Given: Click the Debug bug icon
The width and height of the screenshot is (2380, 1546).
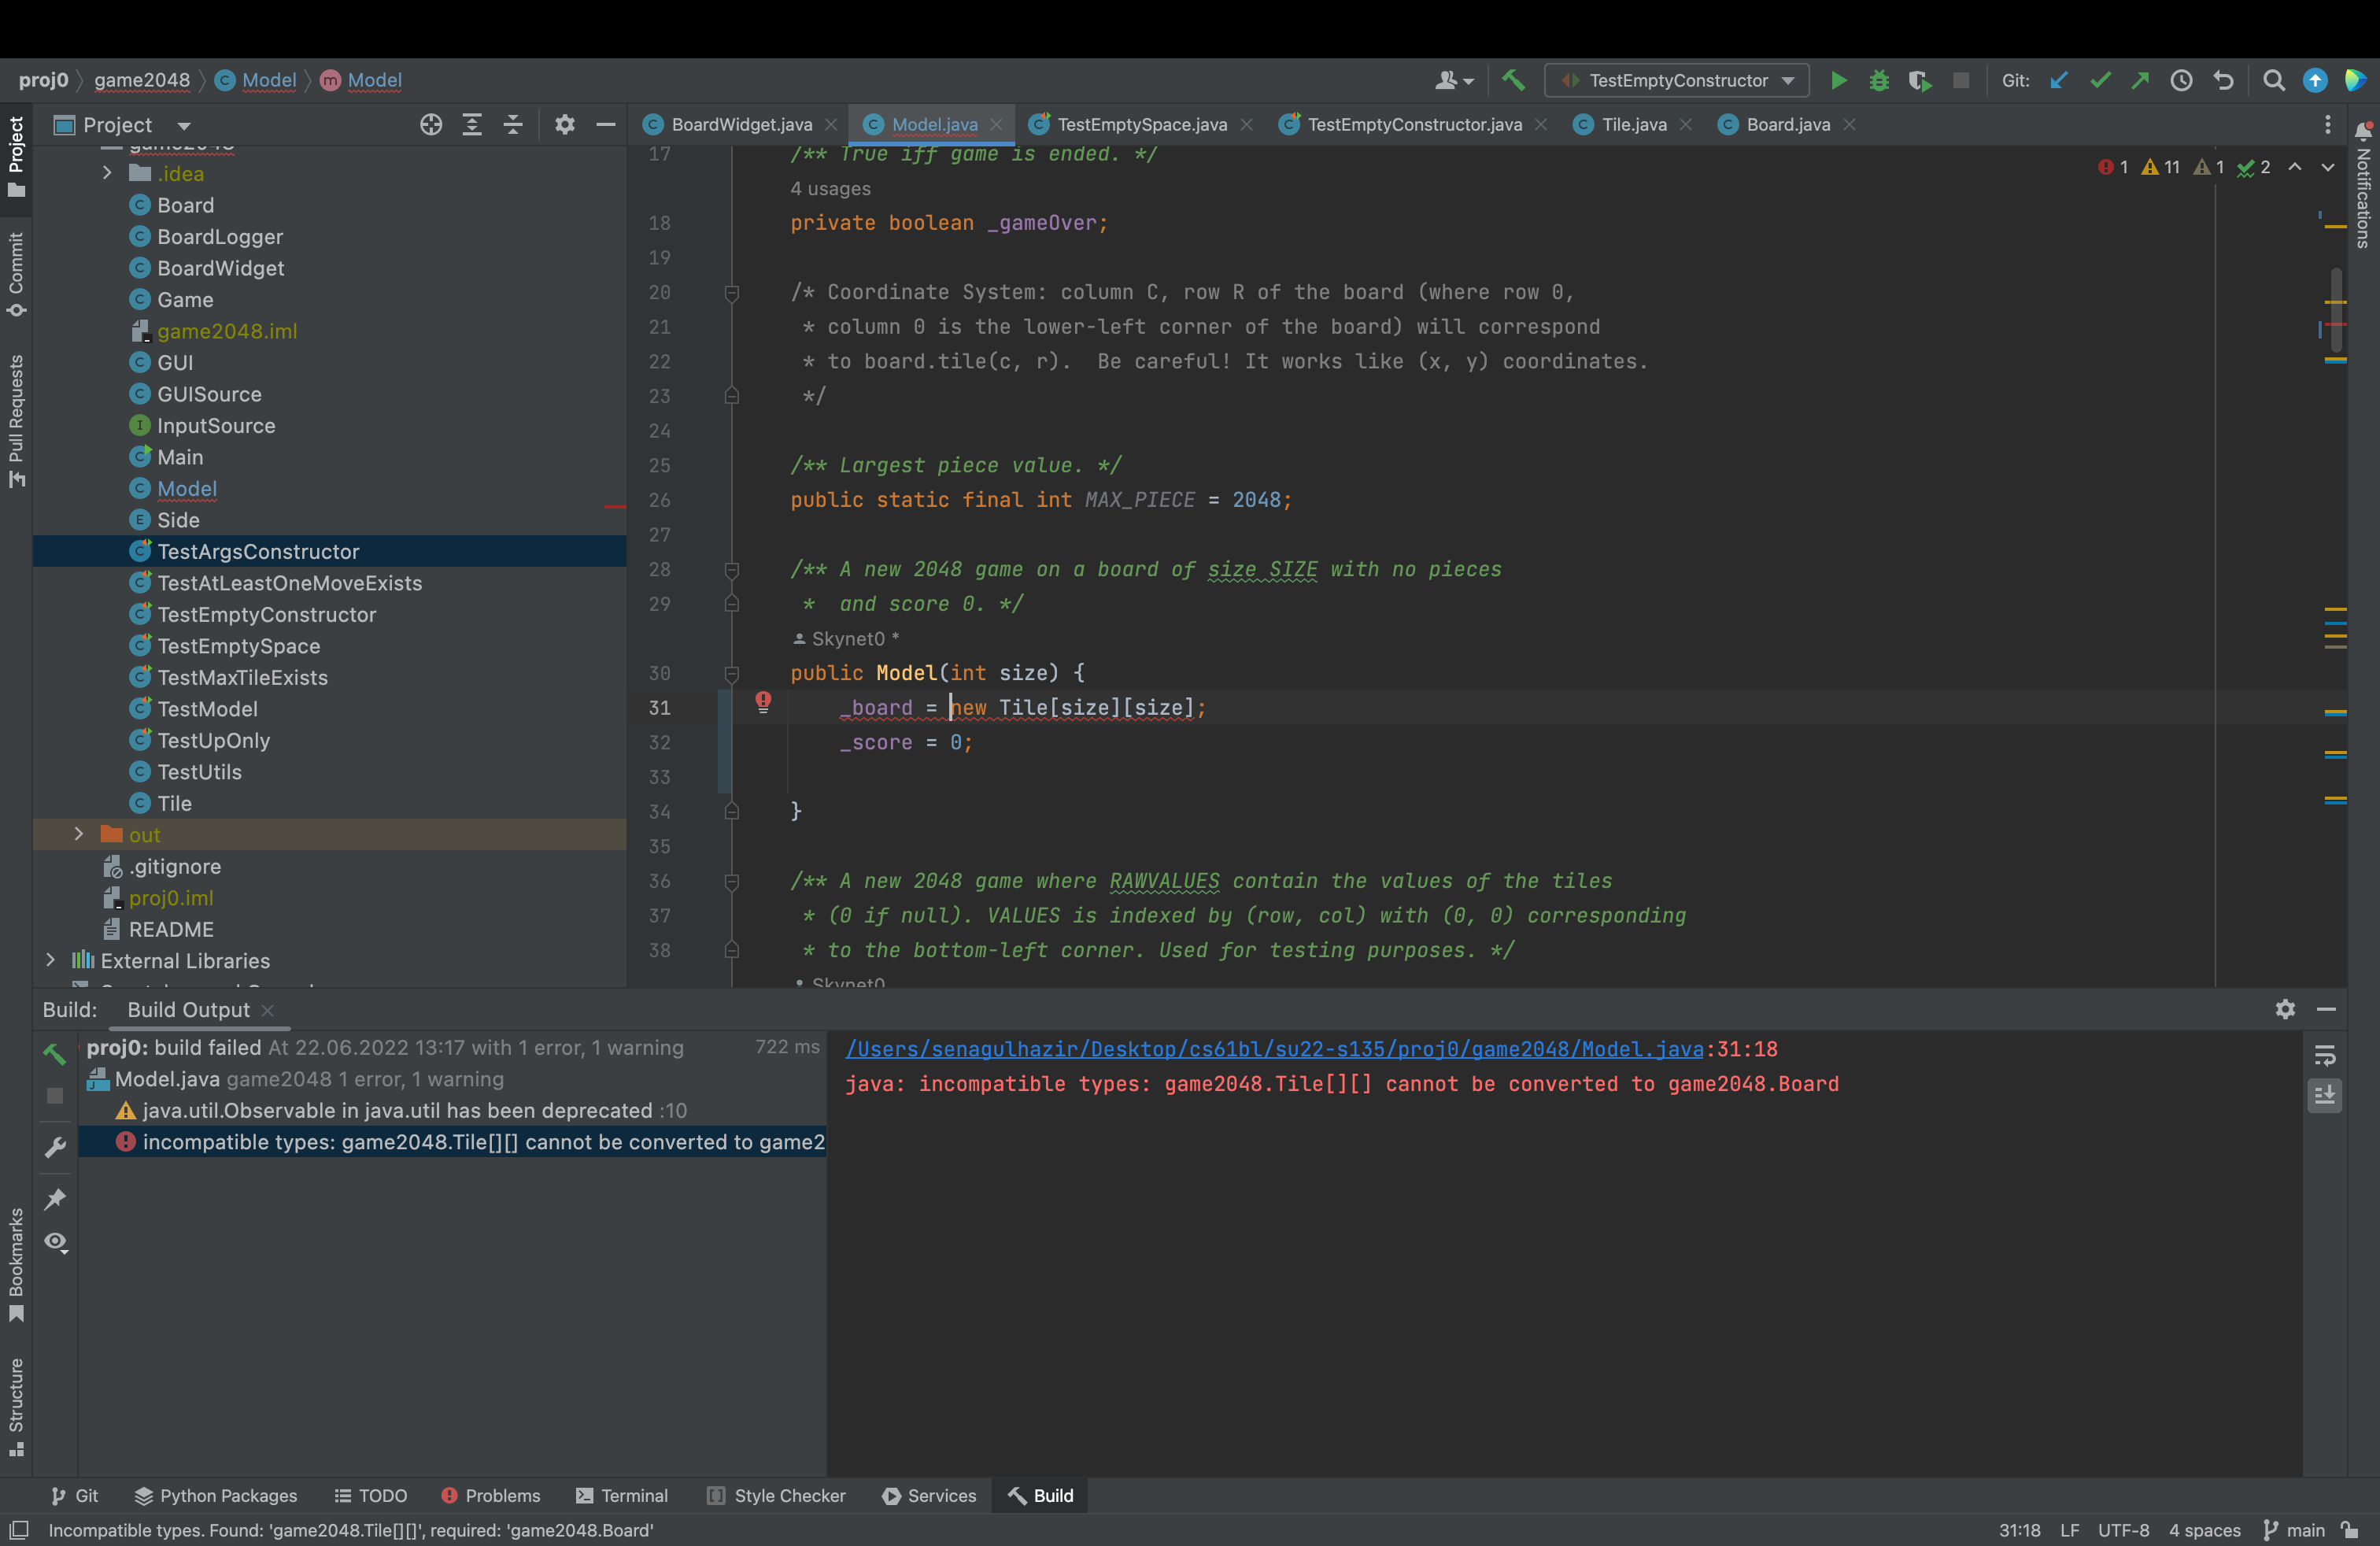Looking at the screenshot, I should [x=1878, y=80].
